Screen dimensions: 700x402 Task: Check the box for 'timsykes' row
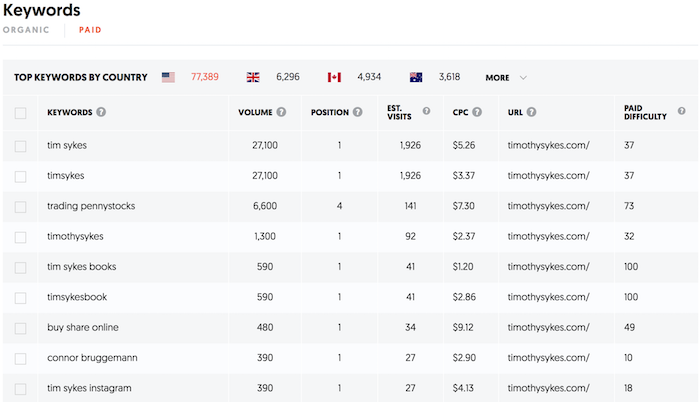pyautogui.click(x=21, y=176)
